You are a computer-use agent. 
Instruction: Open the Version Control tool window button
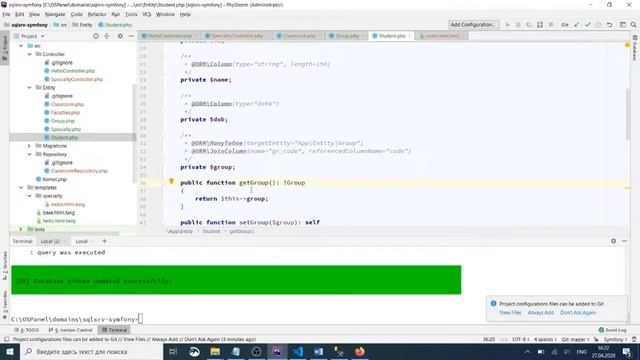tap(71, 330)
